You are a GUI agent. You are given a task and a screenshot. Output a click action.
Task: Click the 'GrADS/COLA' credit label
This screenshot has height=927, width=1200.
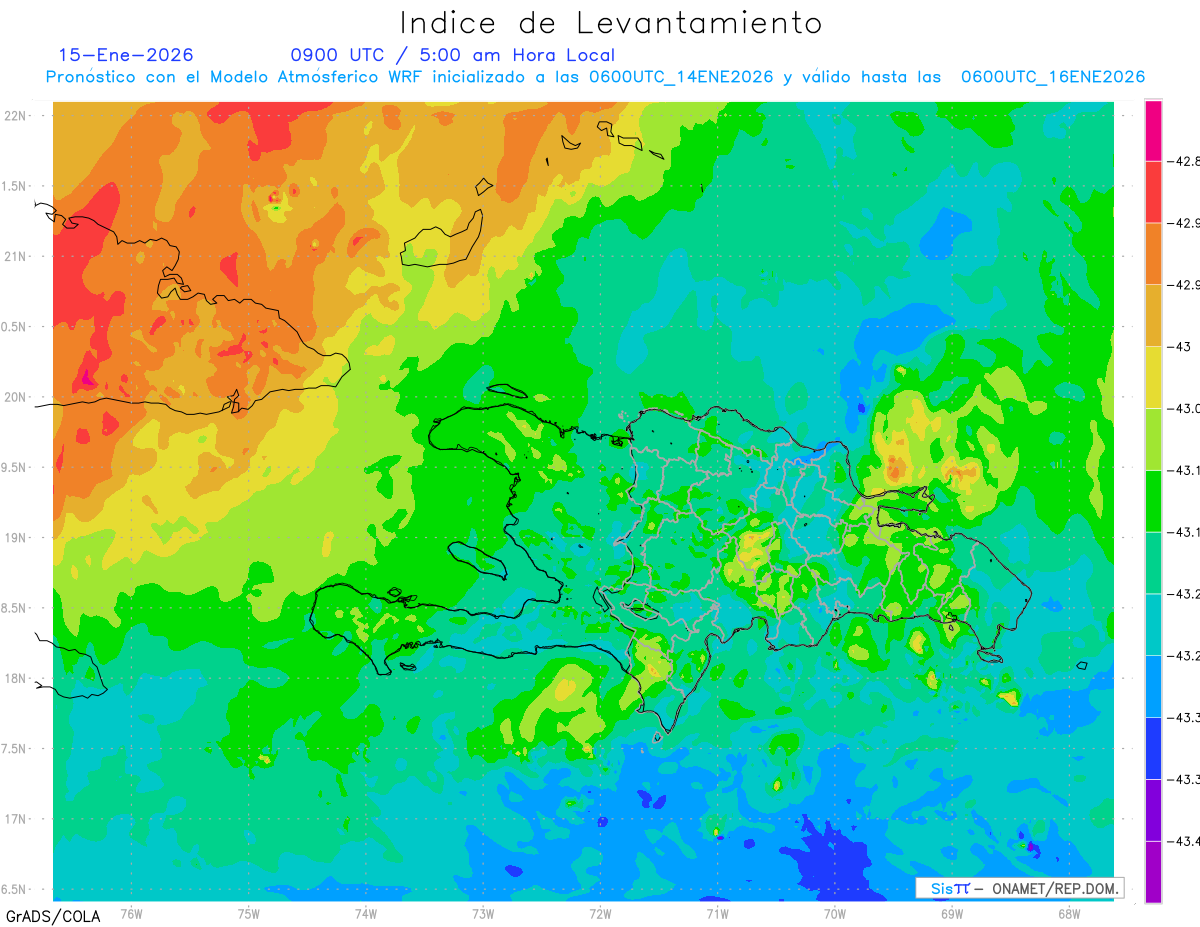[53, 915]
